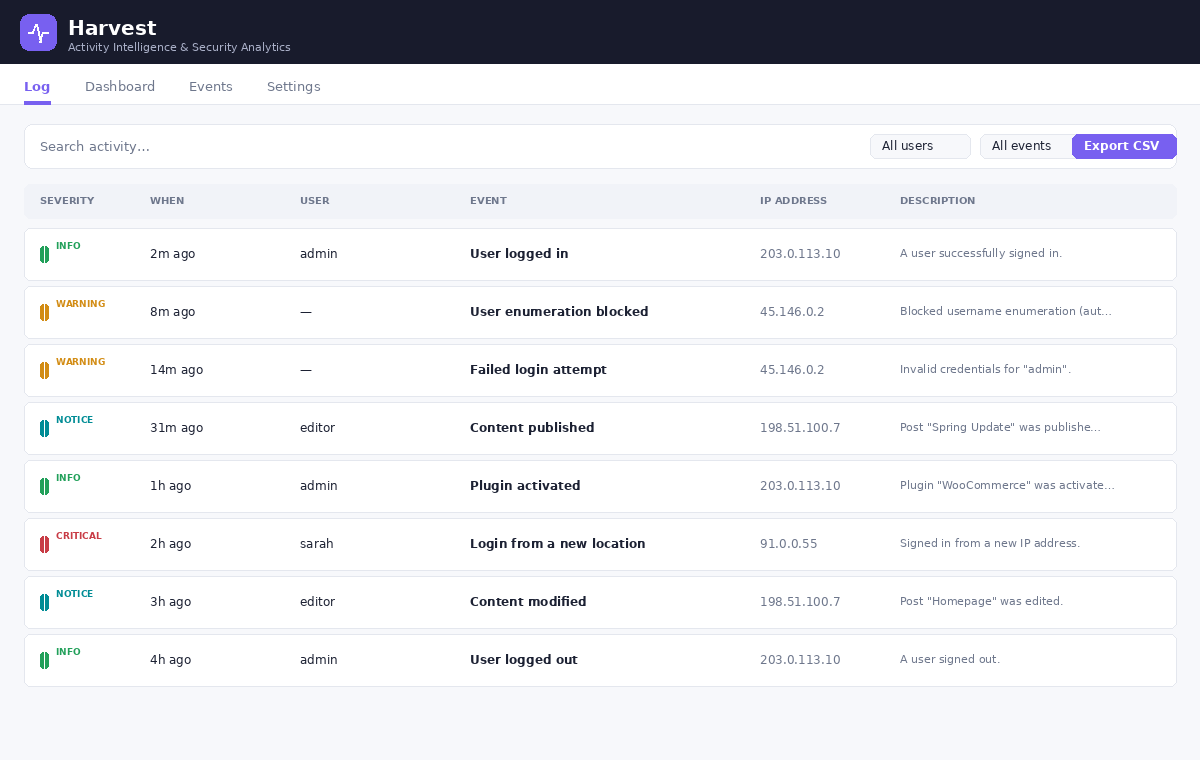Click the Harvest title in the header

point(112,28)
